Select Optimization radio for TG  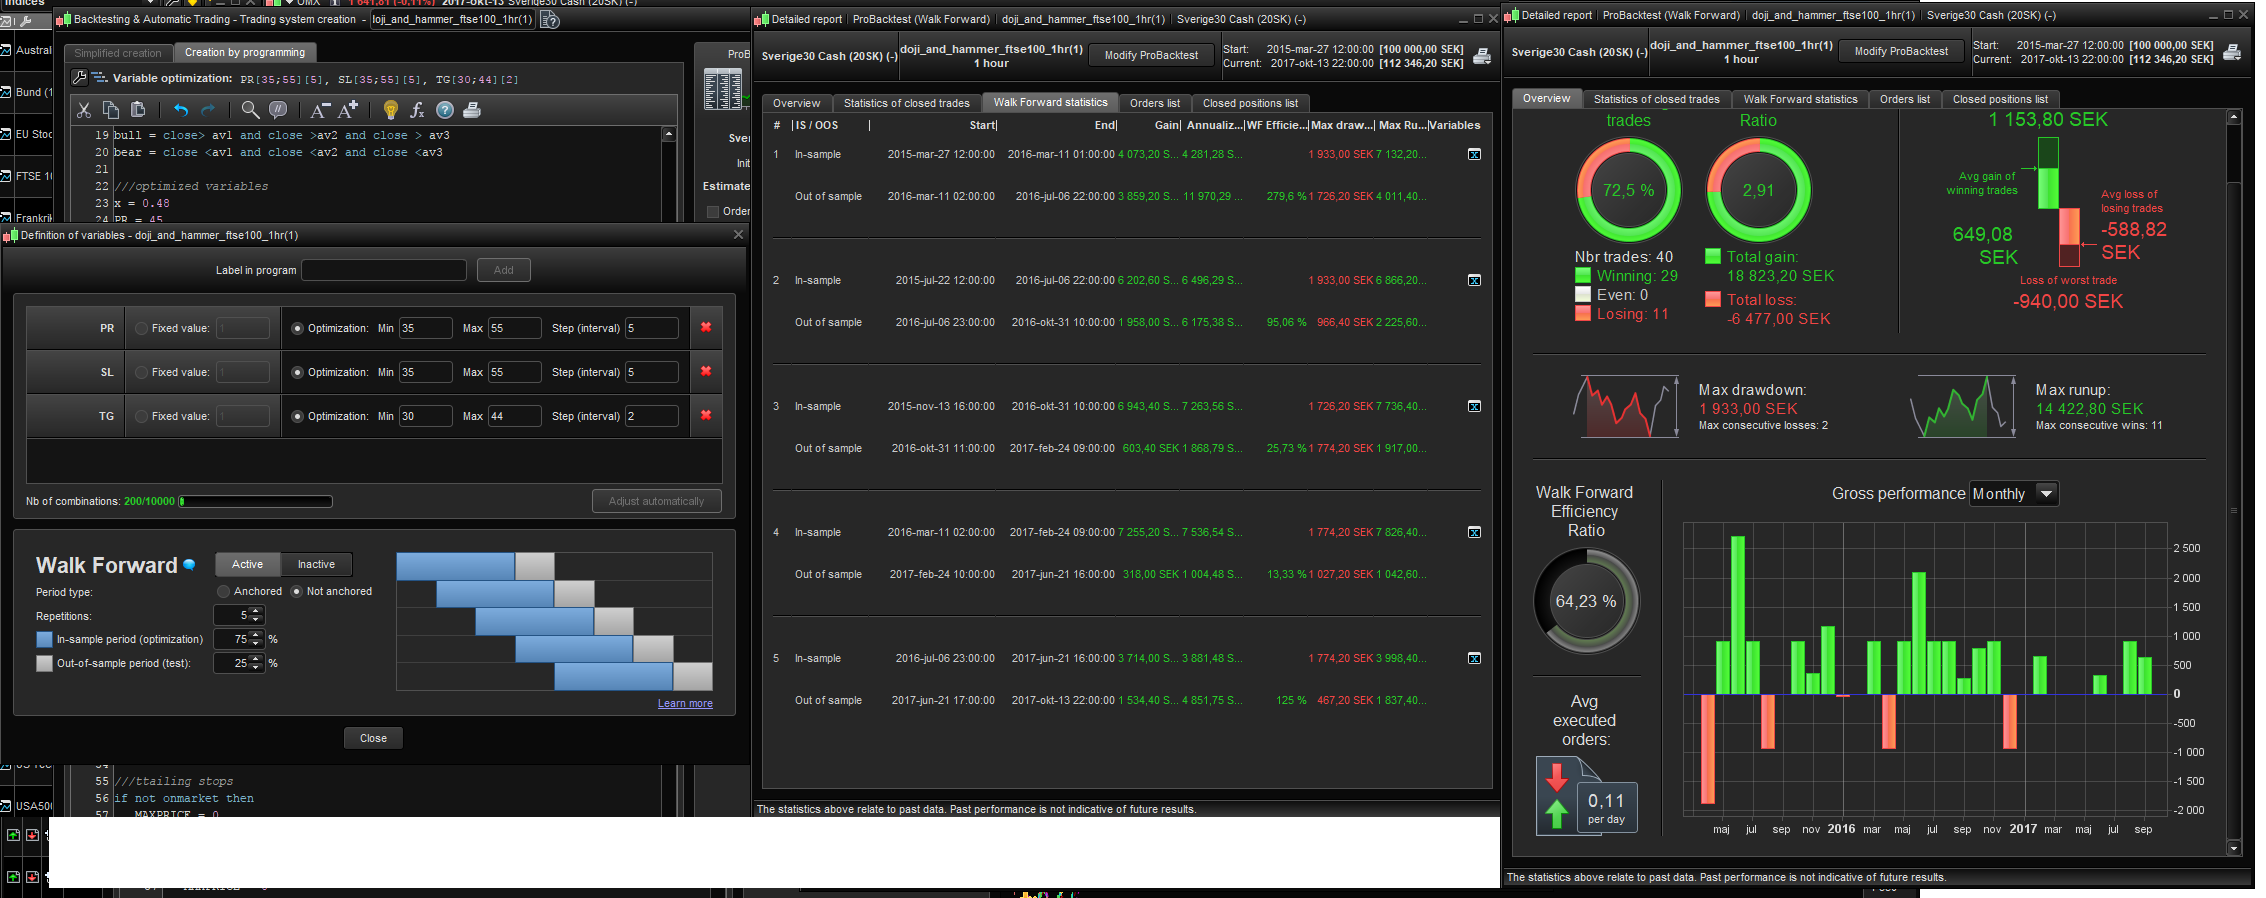(297, 416)
